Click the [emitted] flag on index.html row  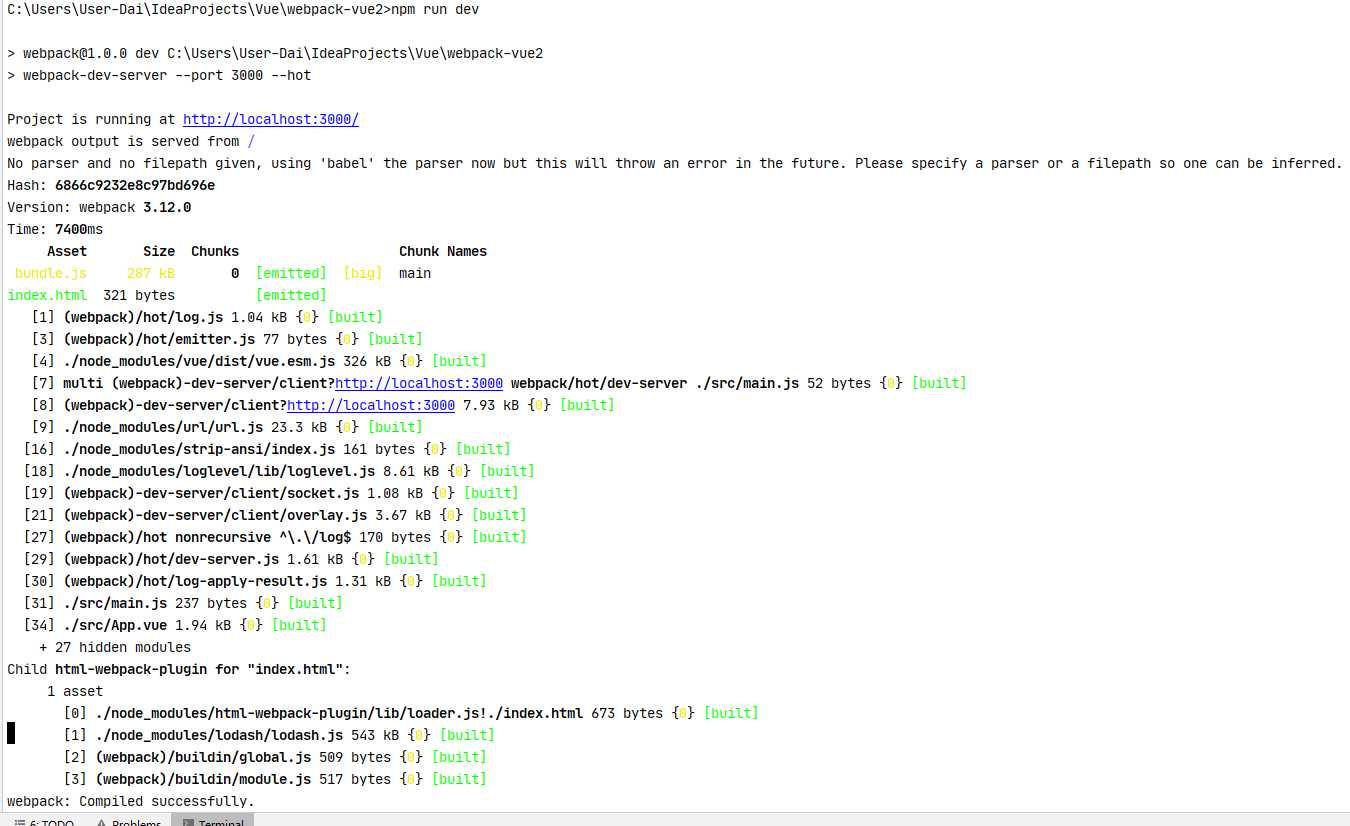click(x=291, y=295)
